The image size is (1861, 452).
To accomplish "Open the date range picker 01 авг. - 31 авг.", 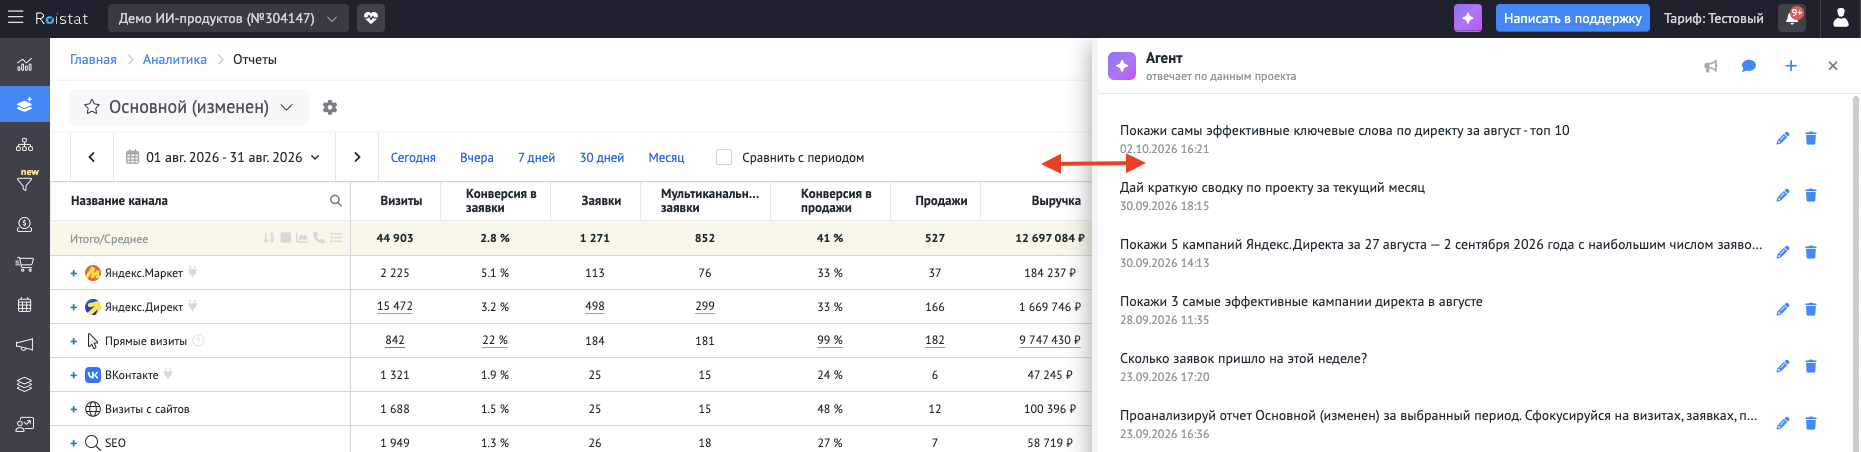I will [x=223, y=157].
